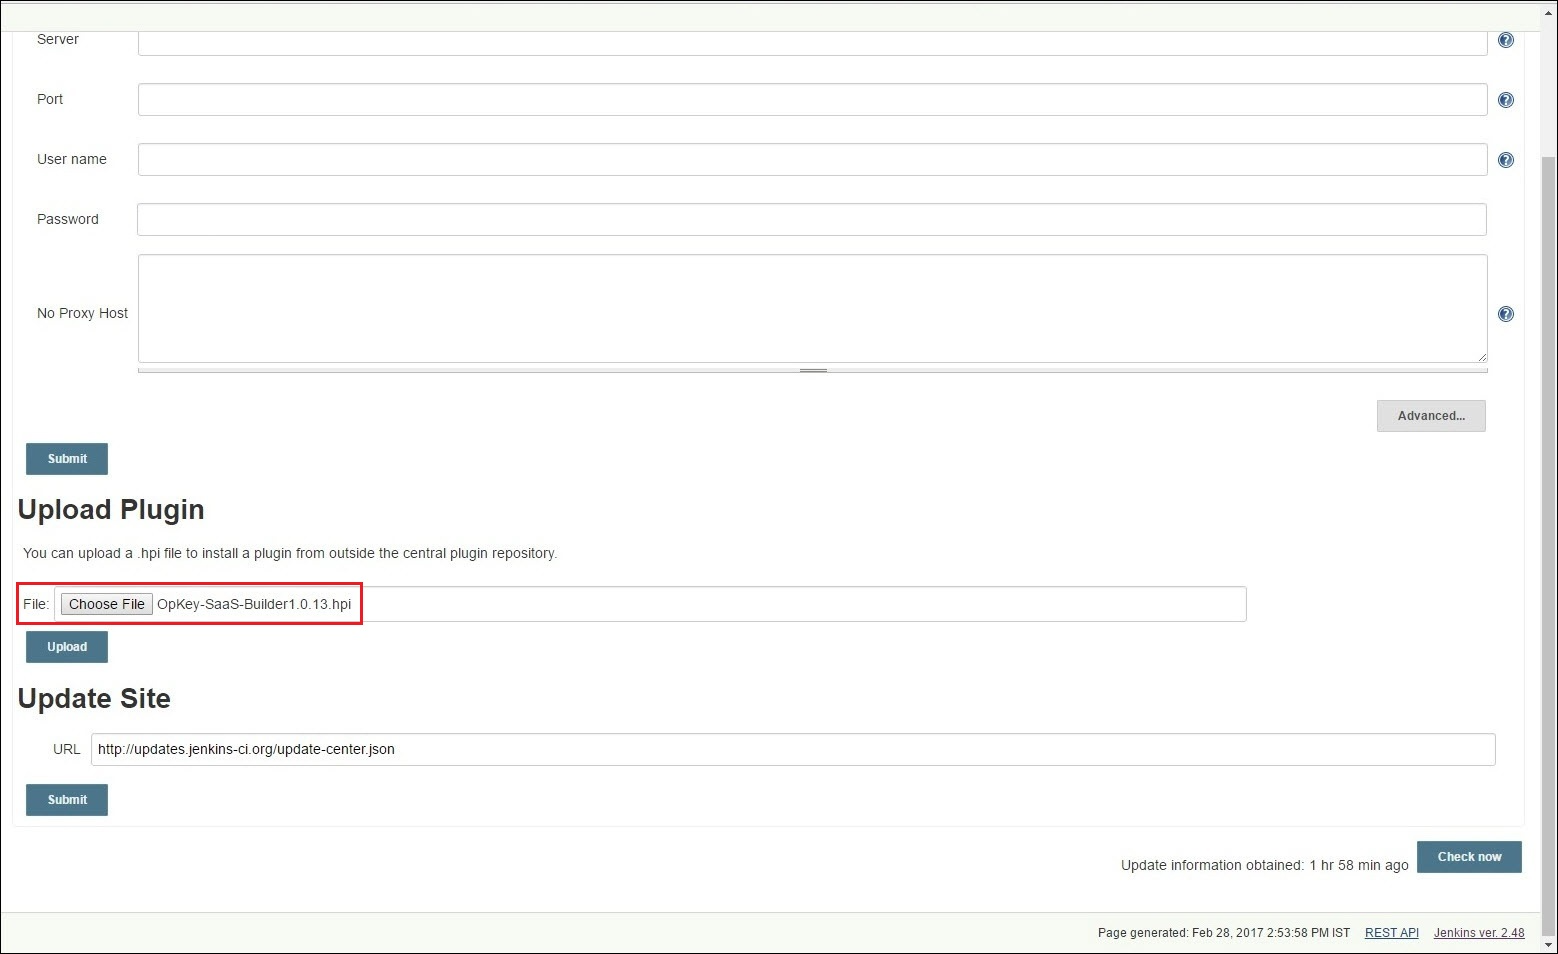Click the No Proxy Host resize grip bar
The width and height of the screenshot is (1558, 954).
coord(812,370)
